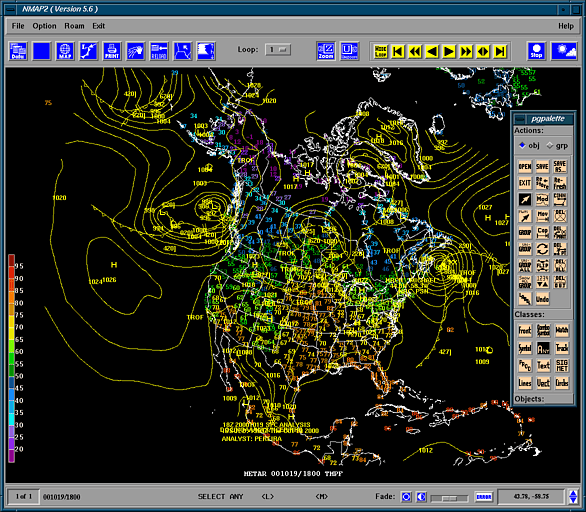The width and height of the screenshot is (586, 512).
Task: Click the Undo action in pgpalette
Action: (x=542, y=299)
